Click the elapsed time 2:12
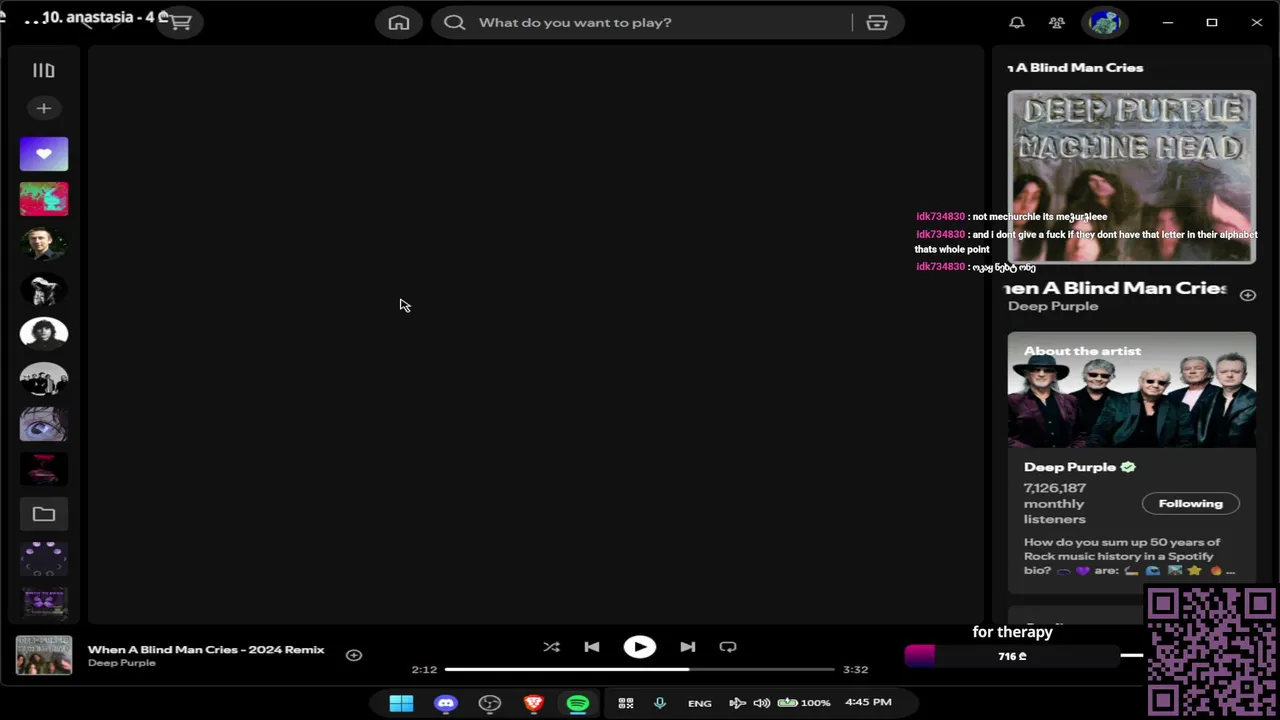 [x=424, y=670]
